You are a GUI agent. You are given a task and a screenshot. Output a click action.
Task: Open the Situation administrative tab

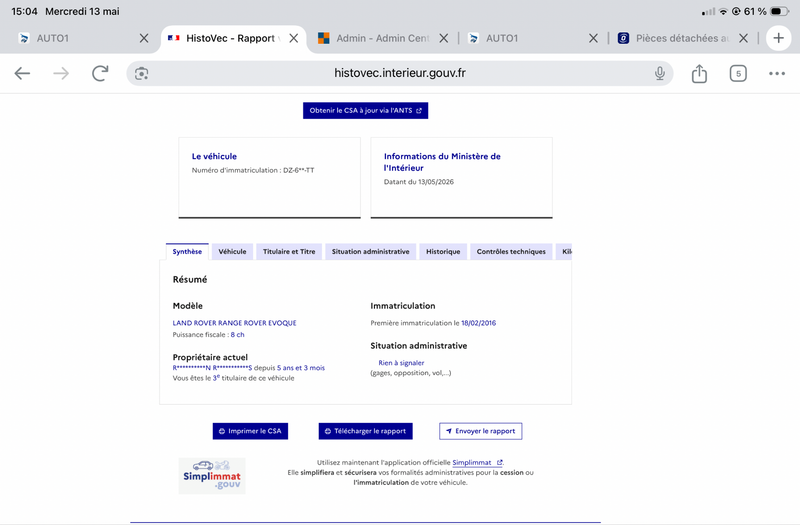click(x=370, y=252)
